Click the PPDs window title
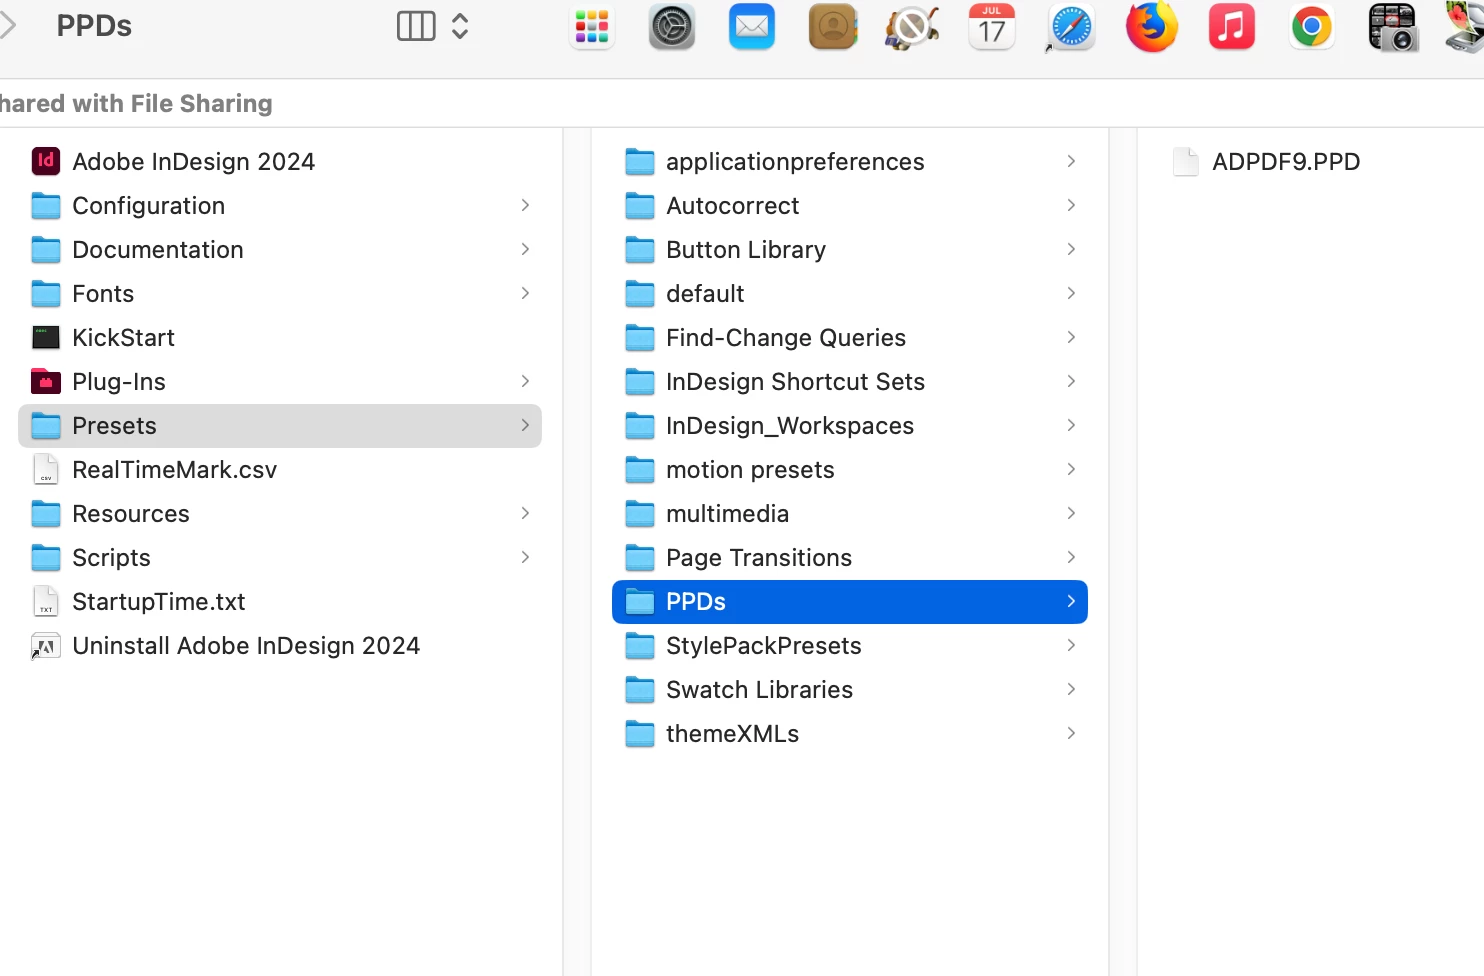 [x=94, y=26]
